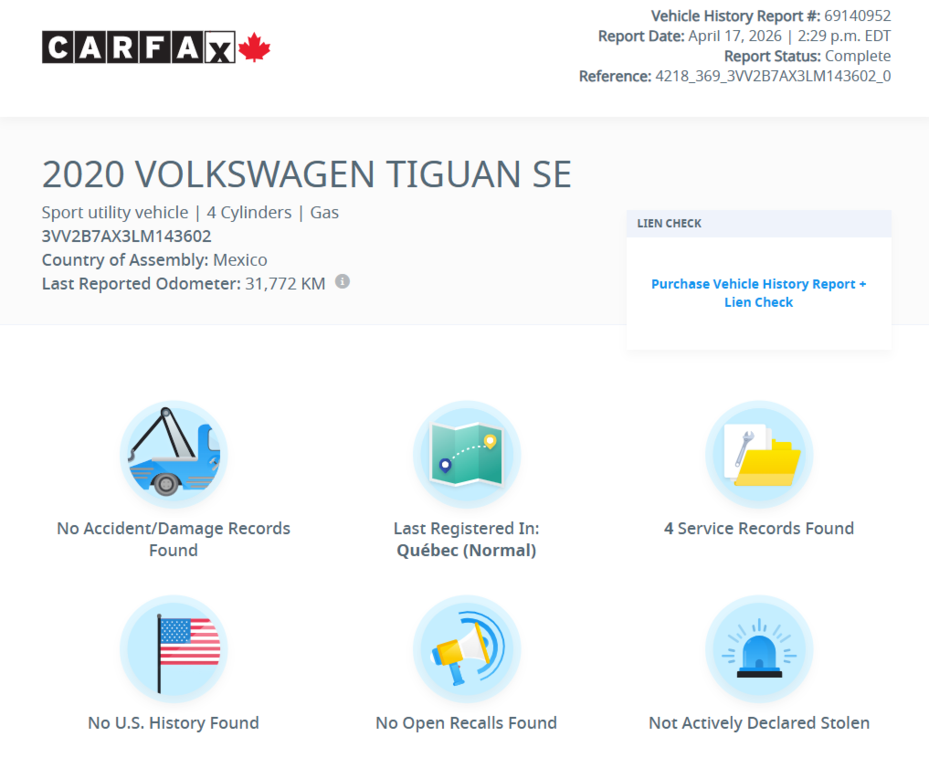Select the map registration icon above Québec
The width and height of the screenshot is (929, 768).
point(466,453)
